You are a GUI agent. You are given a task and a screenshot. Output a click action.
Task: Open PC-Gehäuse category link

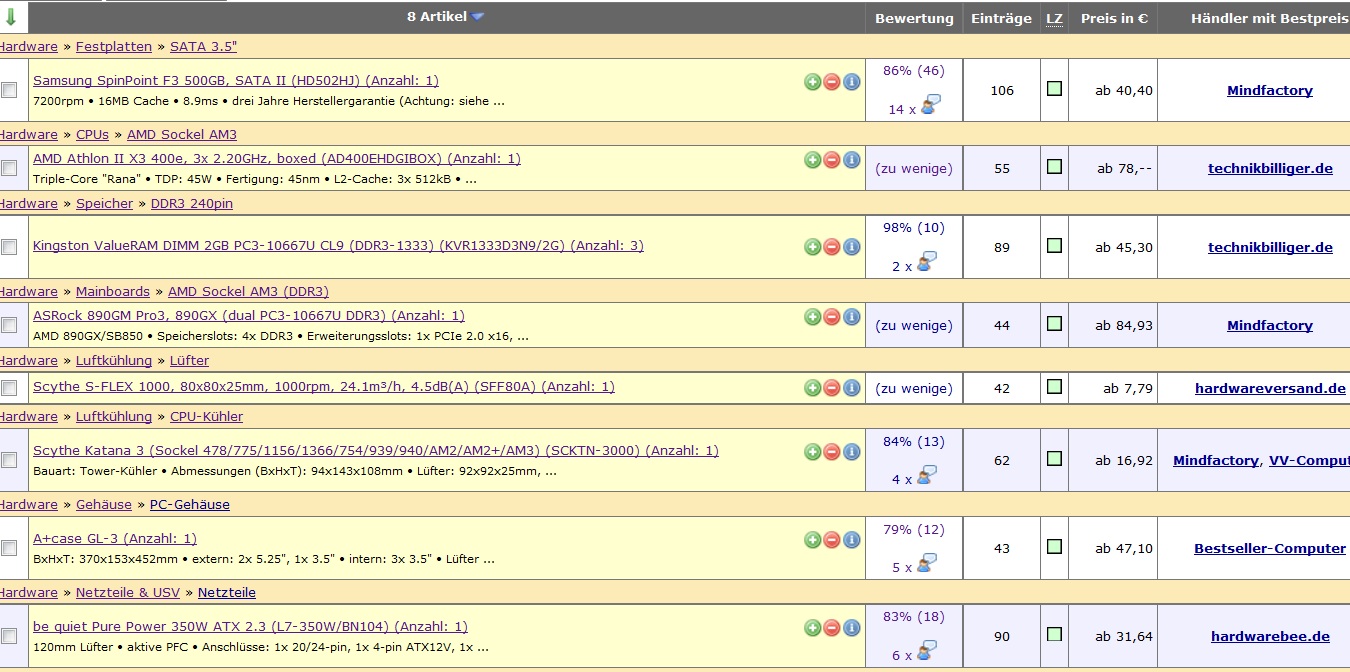[x=190, y=505]
